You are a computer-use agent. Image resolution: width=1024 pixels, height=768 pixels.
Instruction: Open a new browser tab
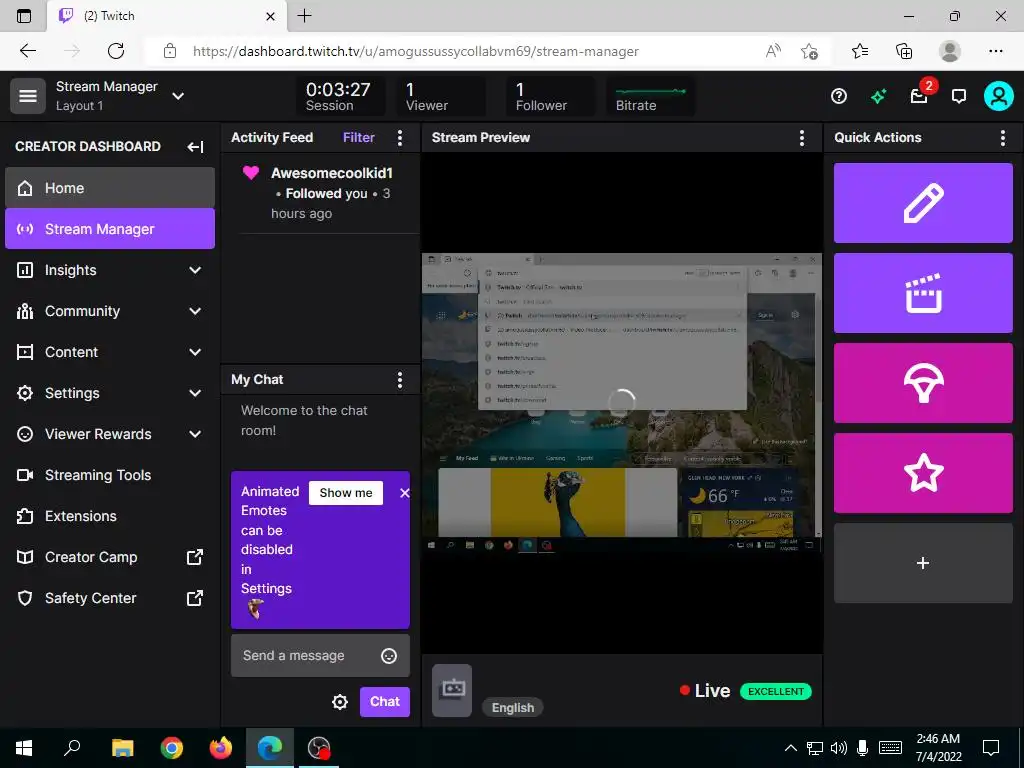304,16
